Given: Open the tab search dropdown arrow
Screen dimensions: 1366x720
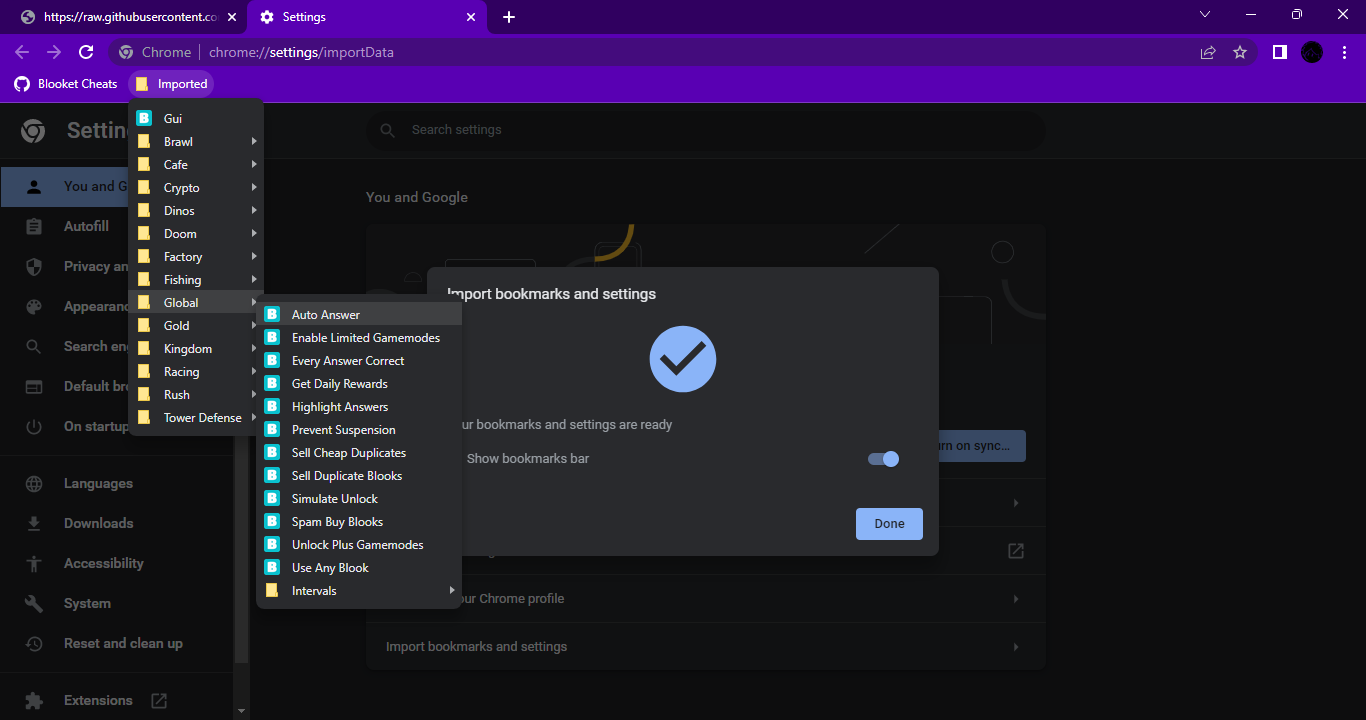Looking at the screenshot, I should pyautogui.click(x=1205, y=14).
